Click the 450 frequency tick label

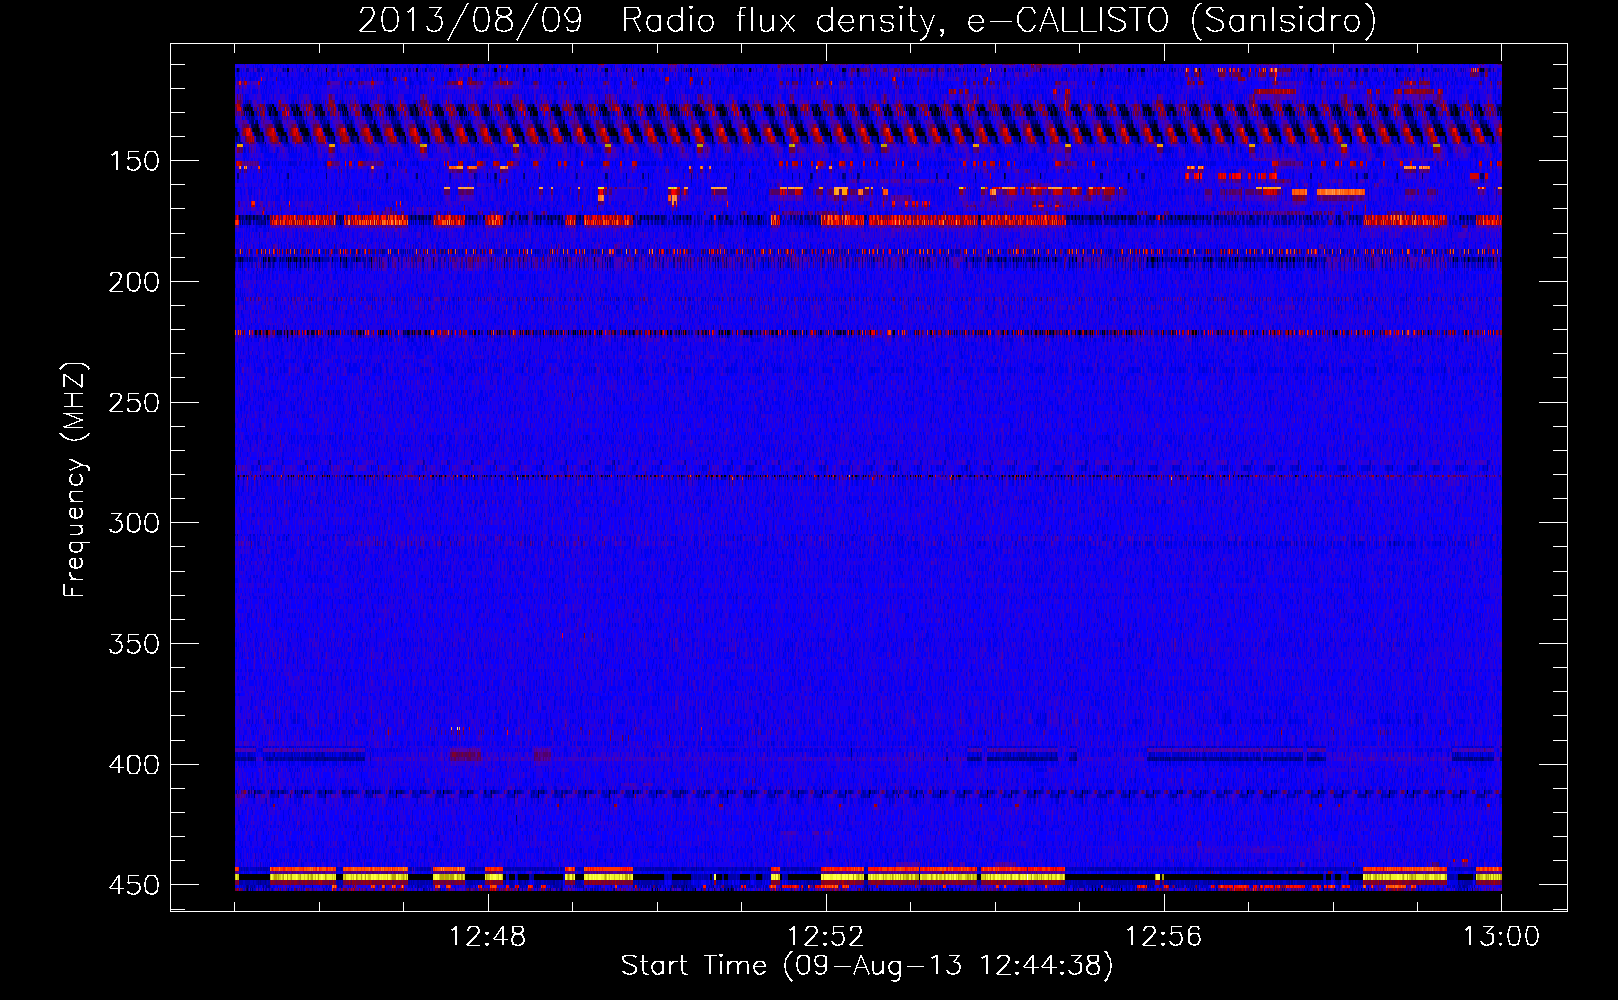[x=134, y=886]
